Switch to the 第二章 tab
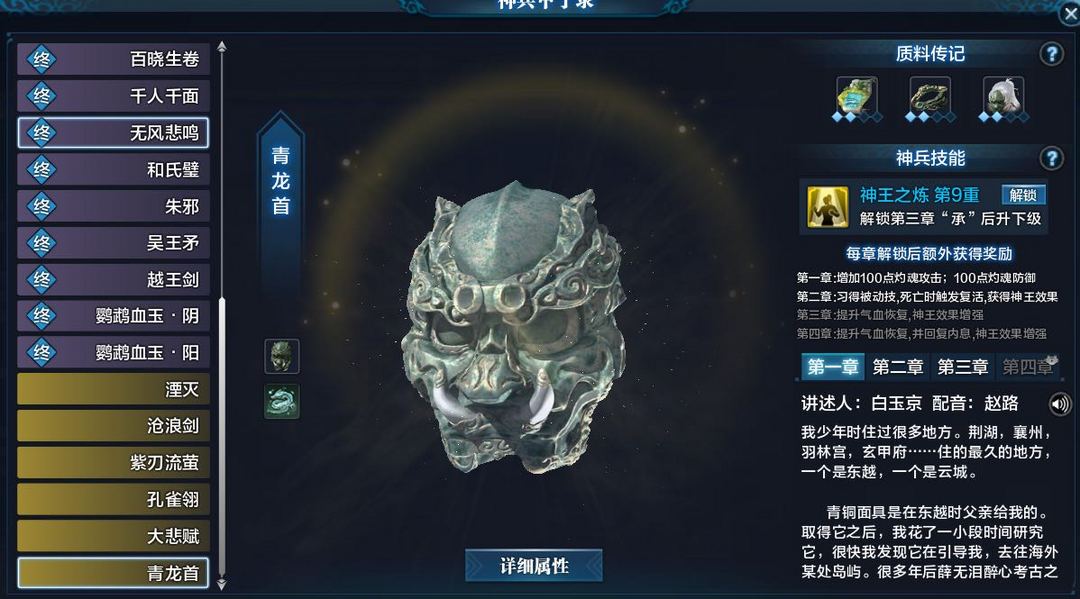The height and width of the screenshot is (599, 1080). click(x=897, y=367)
